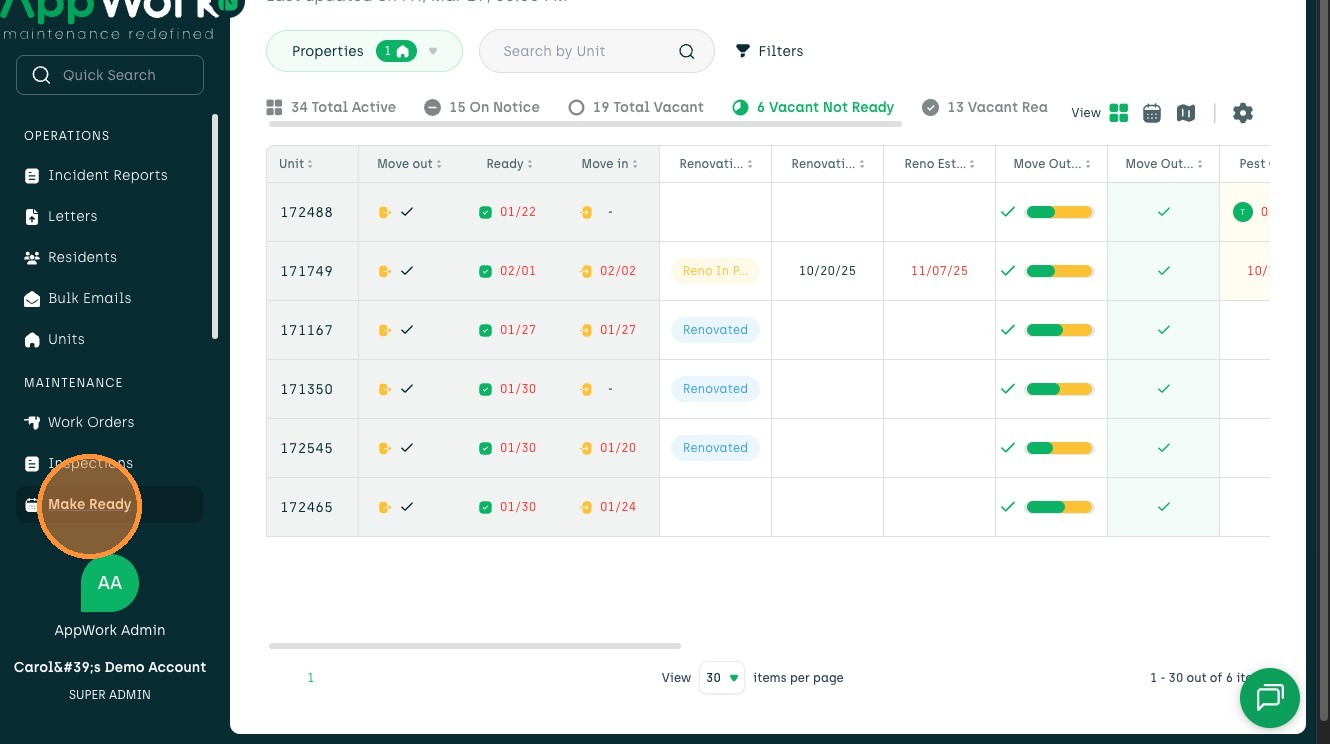Click the search magnifier icon
Viewport: 1330px width, 744px height.
point(686,52)
